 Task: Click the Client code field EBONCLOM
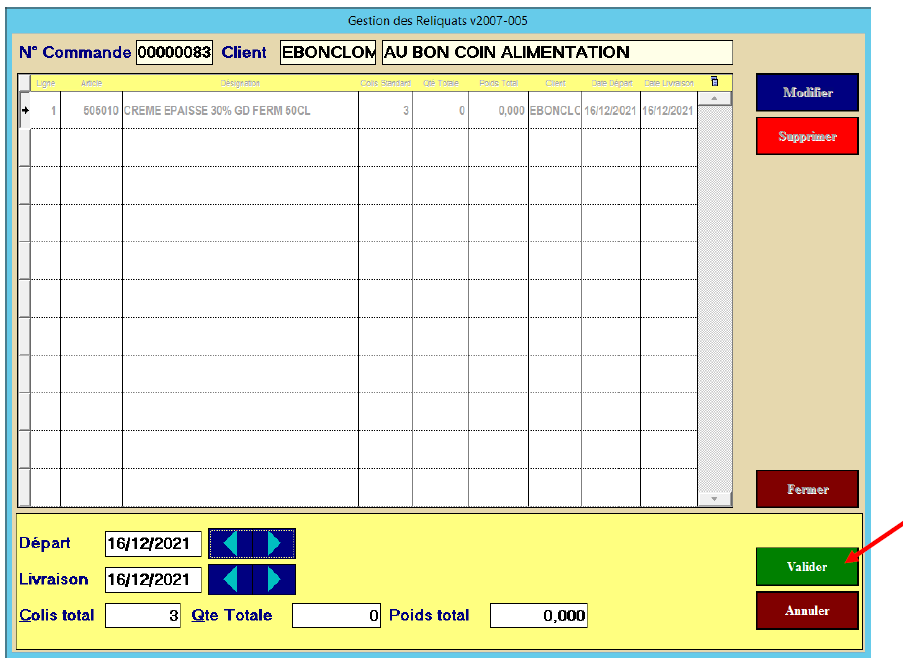point(328,53)
